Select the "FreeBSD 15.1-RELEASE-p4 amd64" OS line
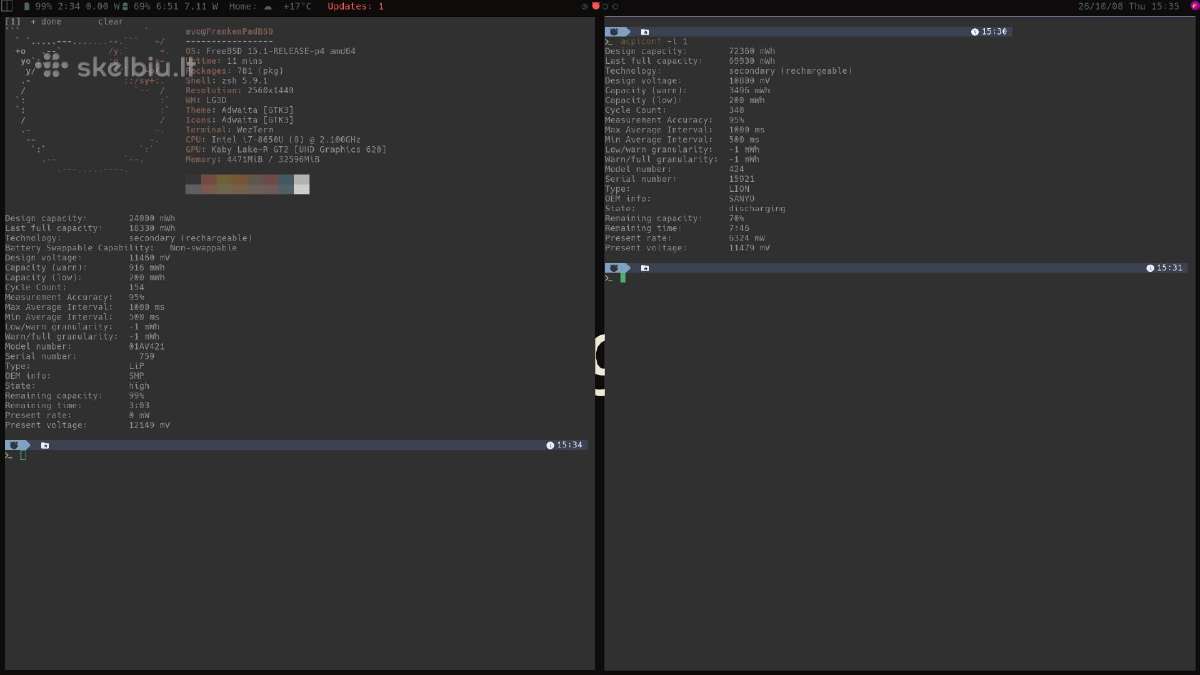Viewport: 1200px width, 675px height. pos(270,51)
